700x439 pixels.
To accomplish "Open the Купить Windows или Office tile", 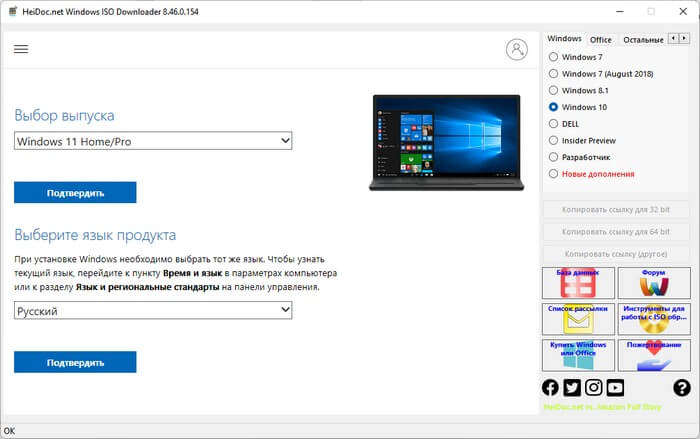I will coord(578,355).
